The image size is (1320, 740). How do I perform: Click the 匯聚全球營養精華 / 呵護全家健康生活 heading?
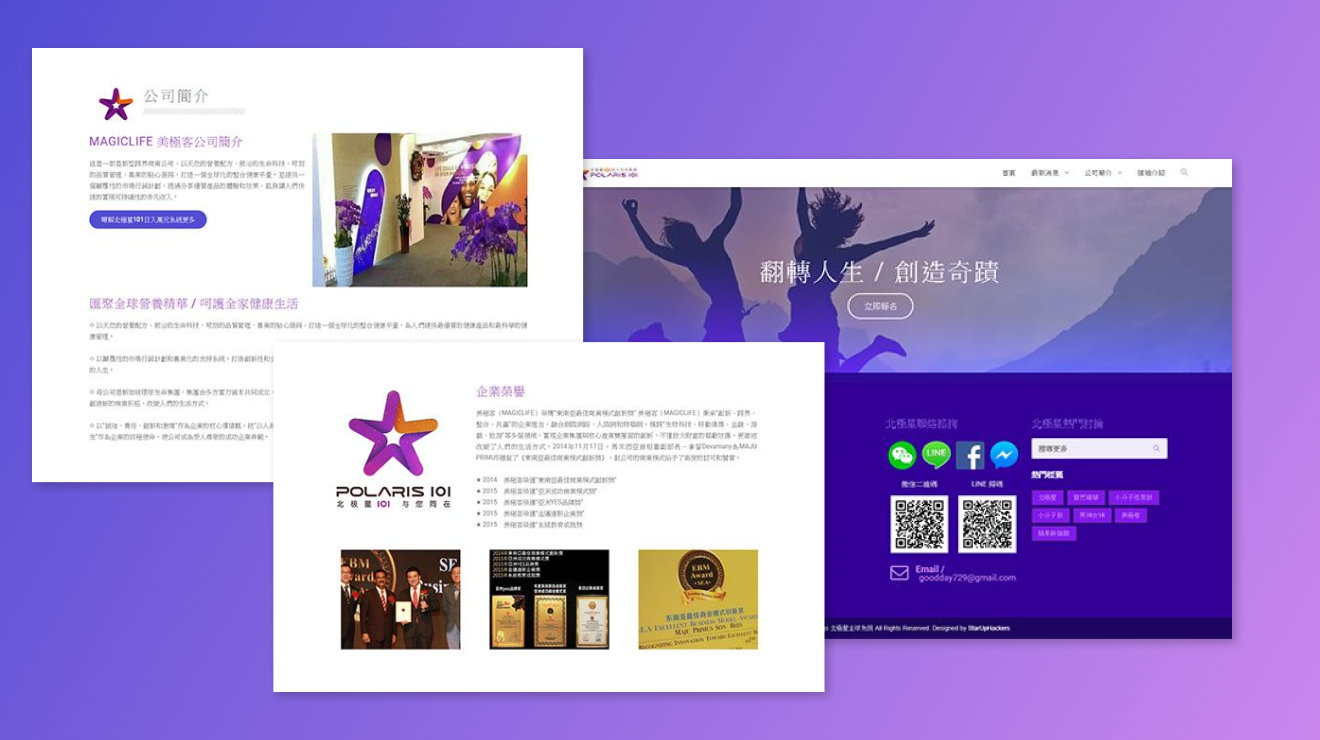click(193, 303)
